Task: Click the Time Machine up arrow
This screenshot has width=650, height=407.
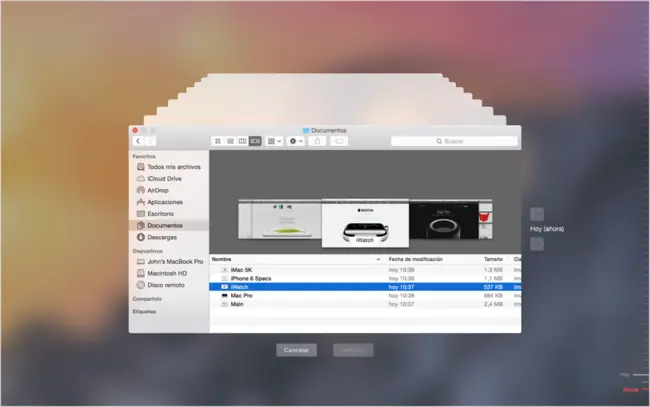Action: click(537, 214)
